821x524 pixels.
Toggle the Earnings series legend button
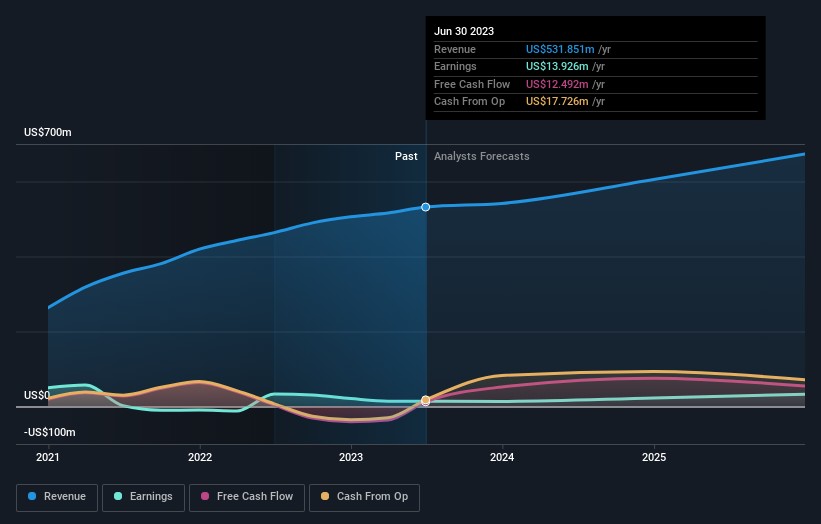click(143, 497)
